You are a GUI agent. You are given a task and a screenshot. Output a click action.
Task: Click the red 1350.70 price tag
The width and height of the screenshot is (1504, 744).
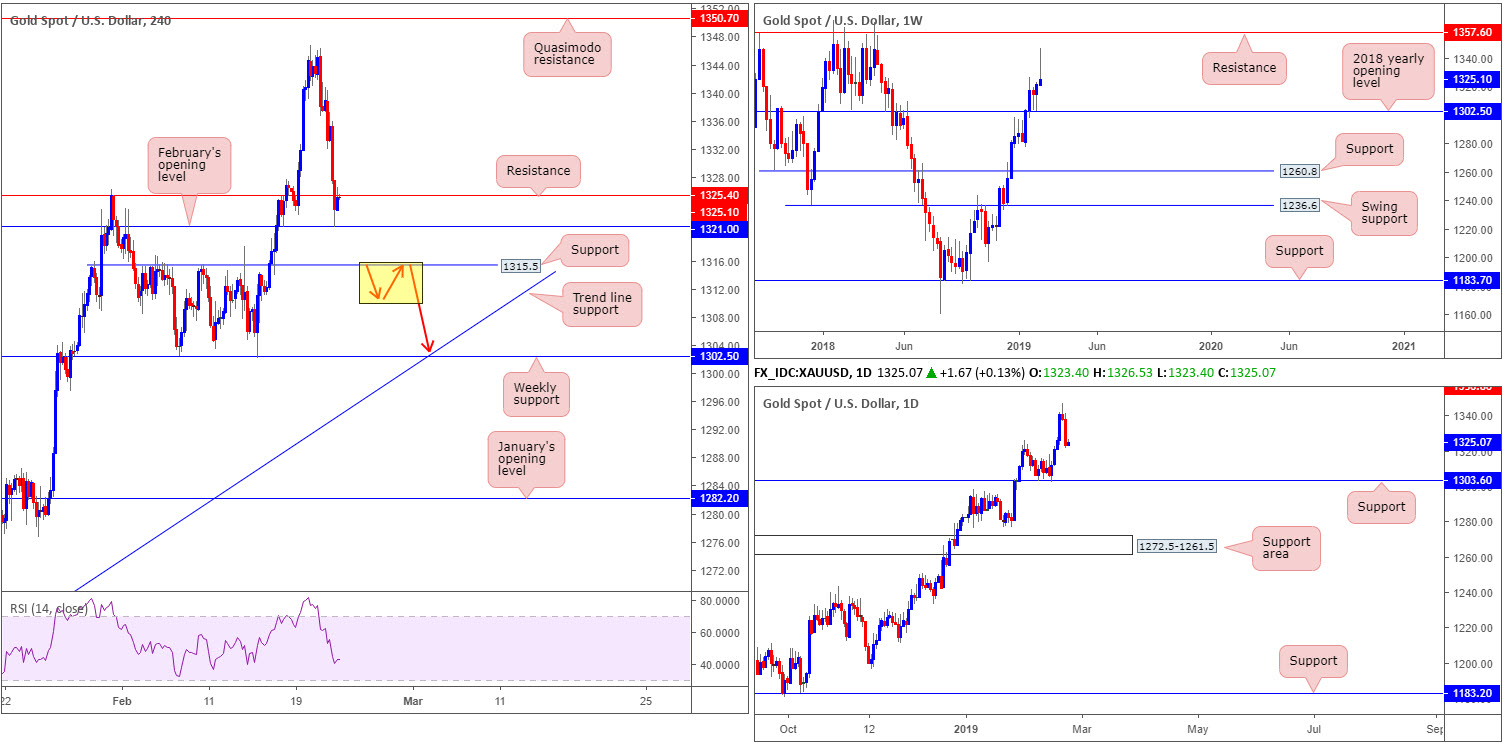point(720,18)
